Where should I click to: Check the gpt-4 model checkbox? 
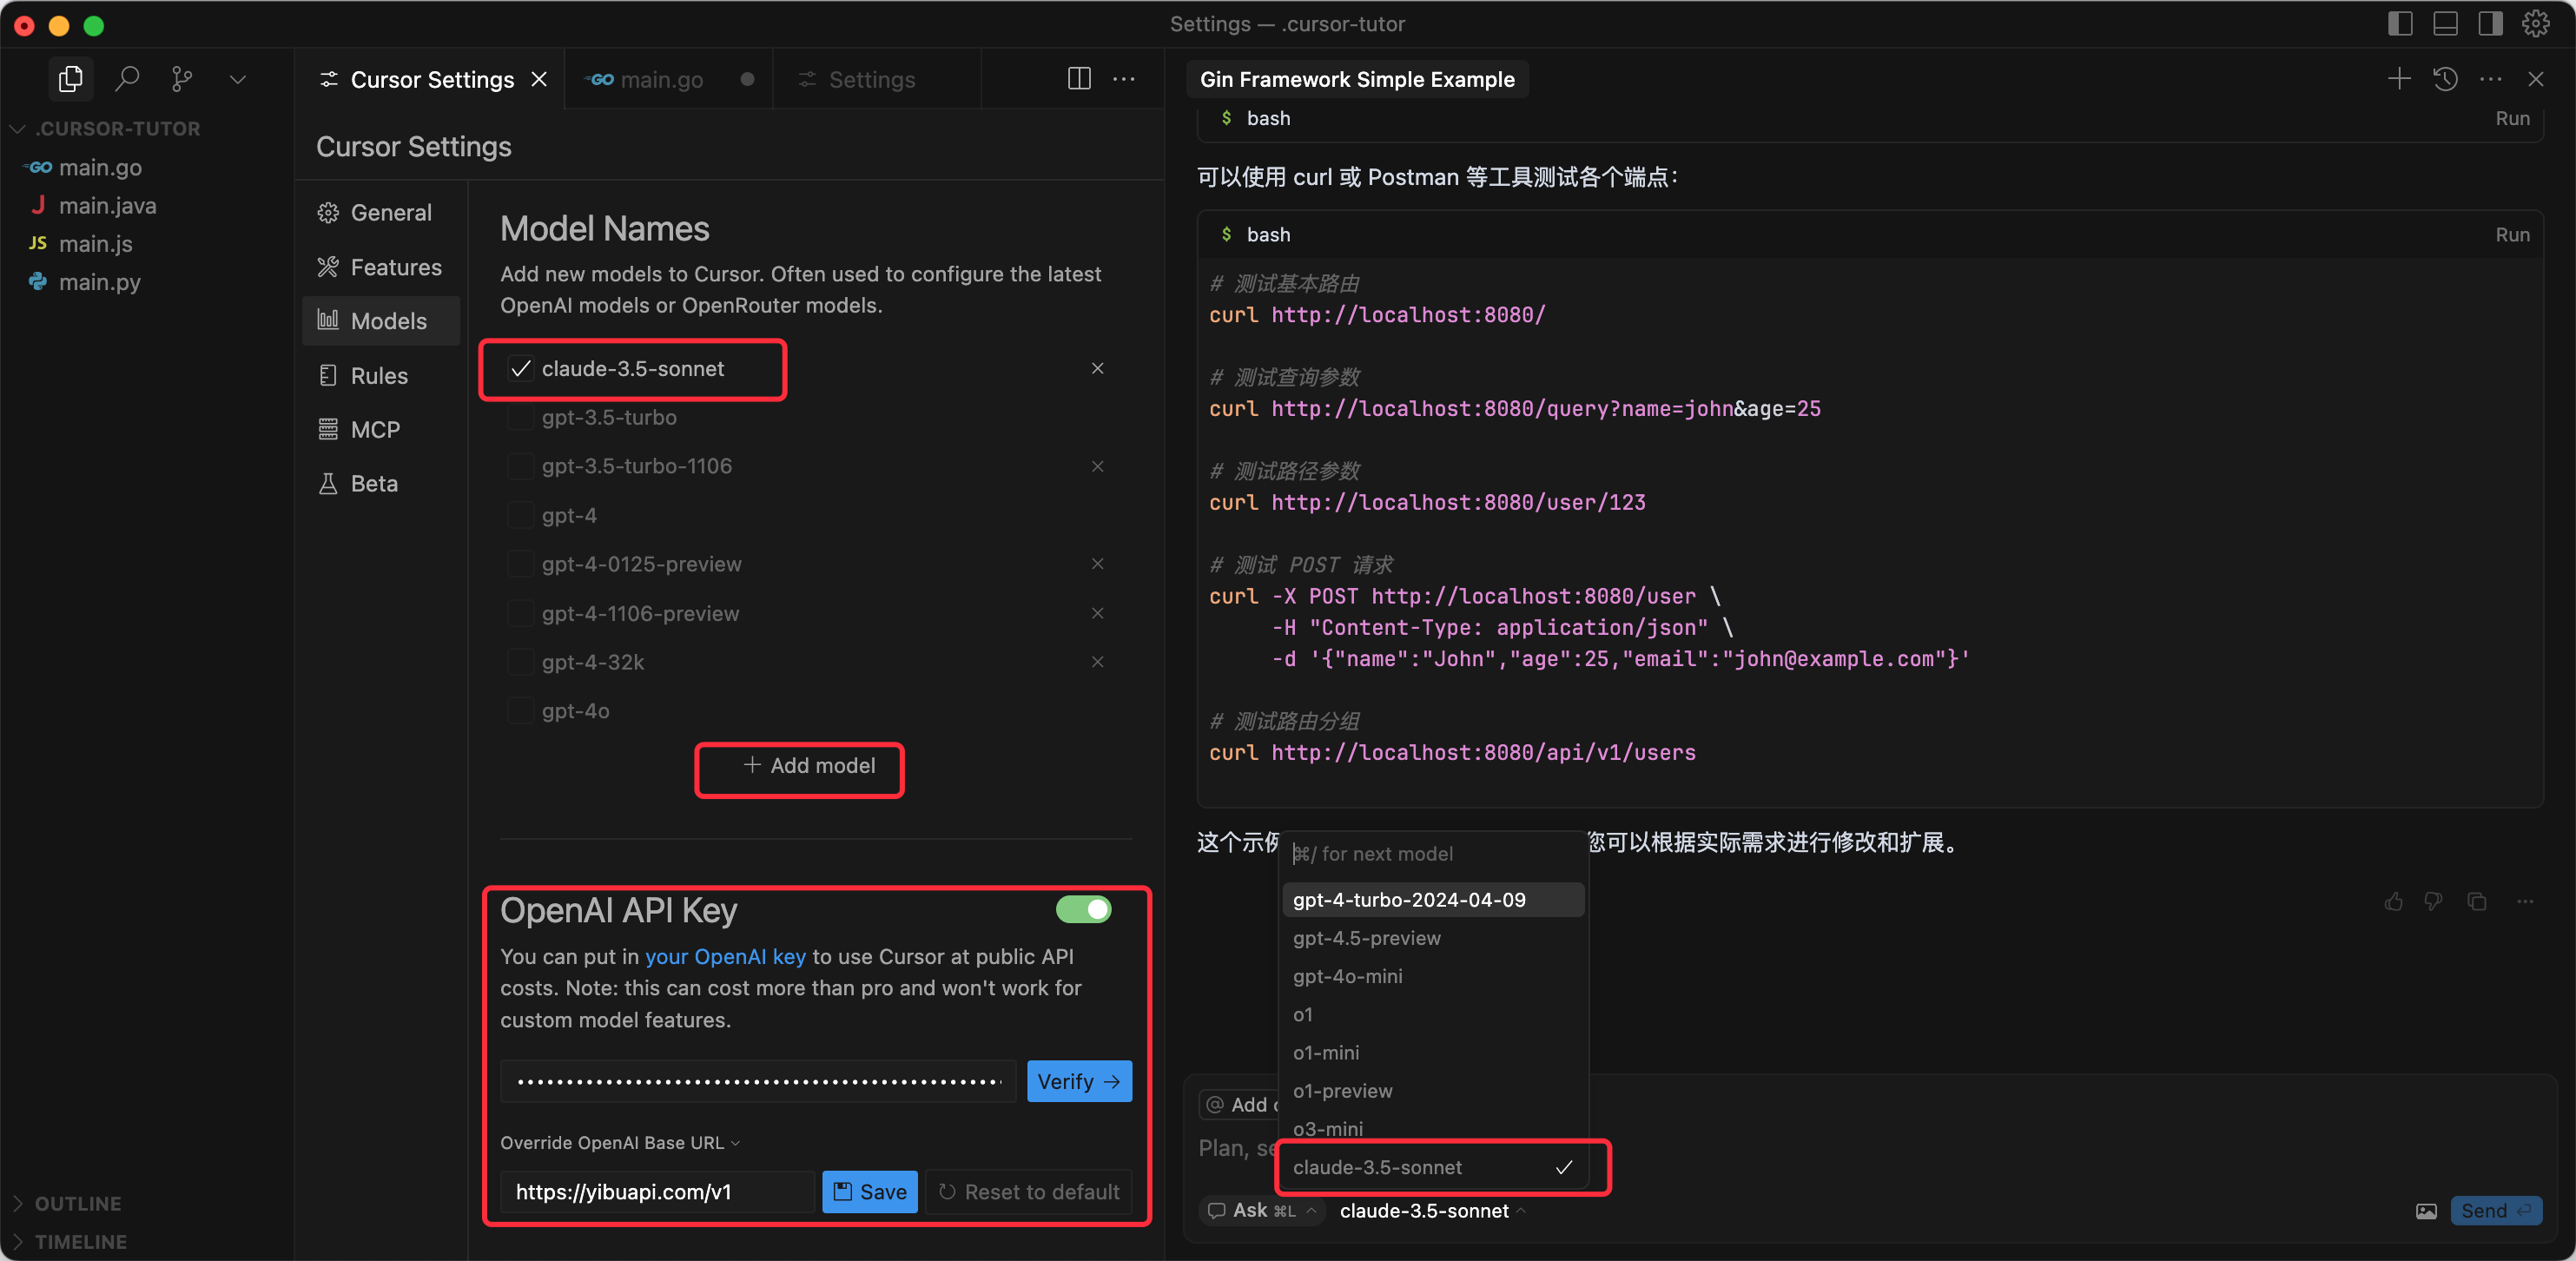(x=520, y=515)
